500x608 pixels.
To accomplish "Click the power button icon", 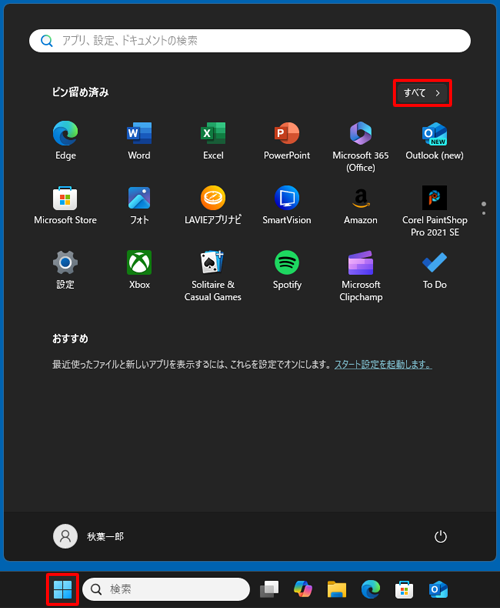I will tap(440, 537).
